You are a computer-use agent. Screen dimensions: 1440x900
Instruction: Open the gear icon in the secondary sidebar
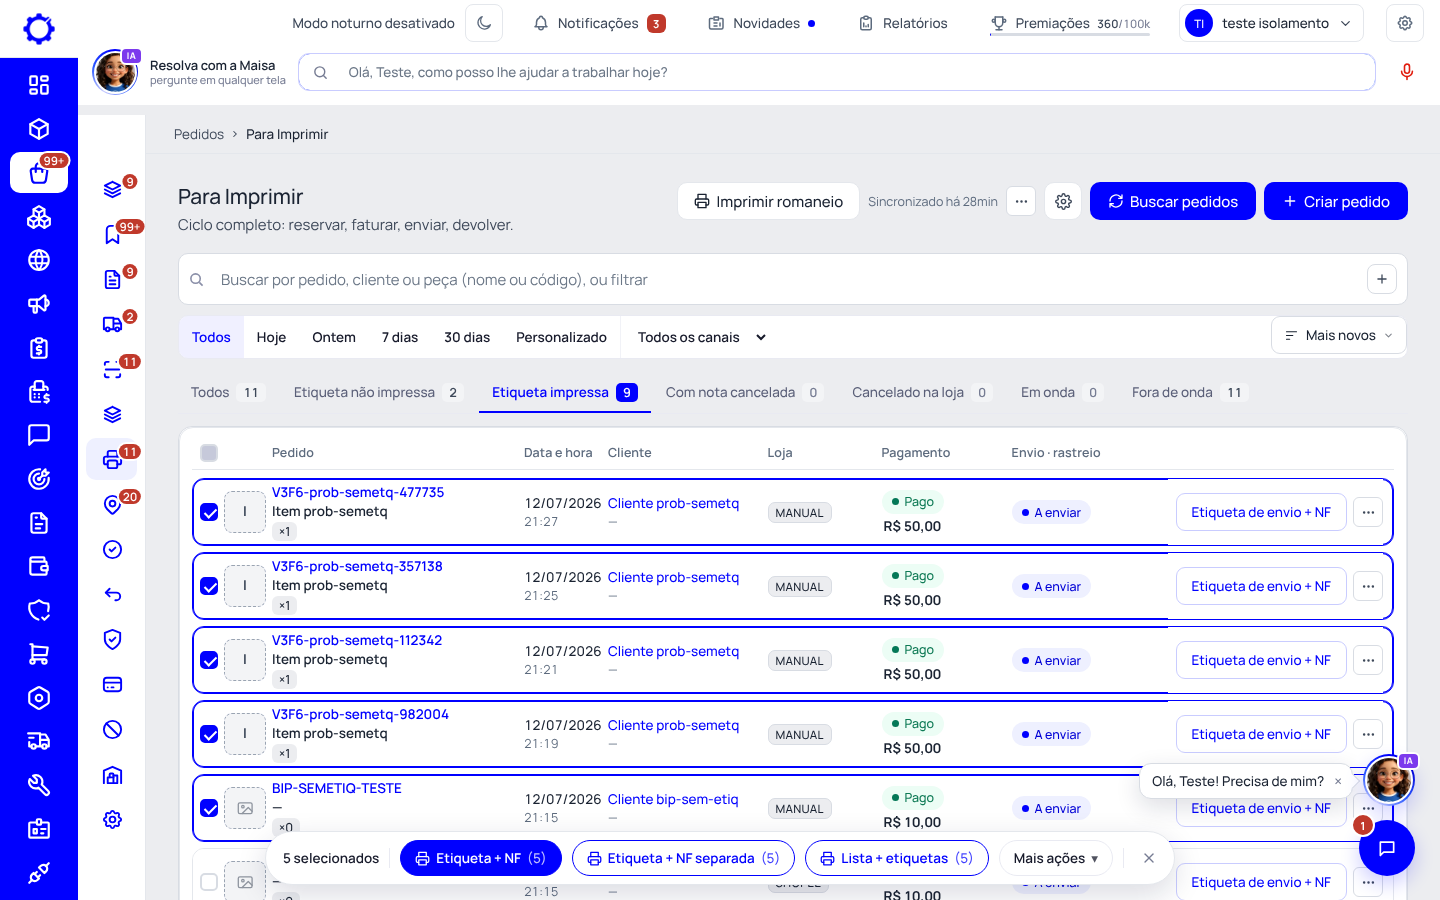pos(113,819)
